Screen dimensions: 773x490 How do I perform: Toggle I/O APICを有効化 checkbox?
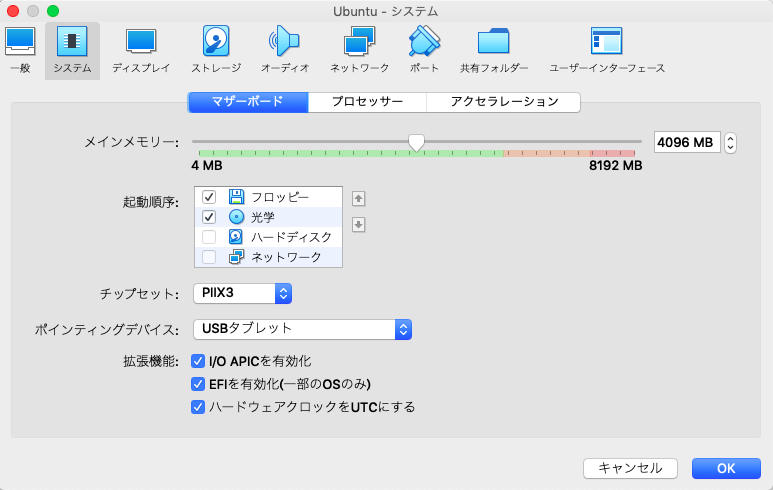[198, 361]
